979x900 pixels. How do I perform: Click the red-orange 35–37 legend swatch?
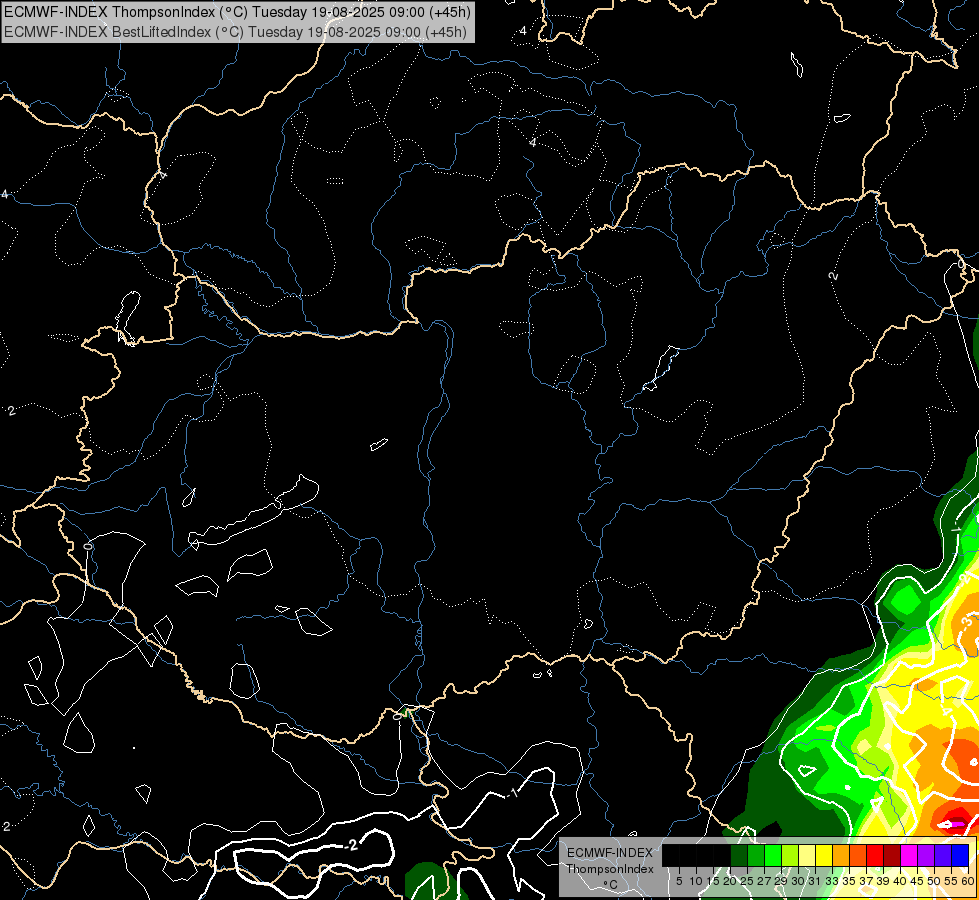click(x=858, y=855)
